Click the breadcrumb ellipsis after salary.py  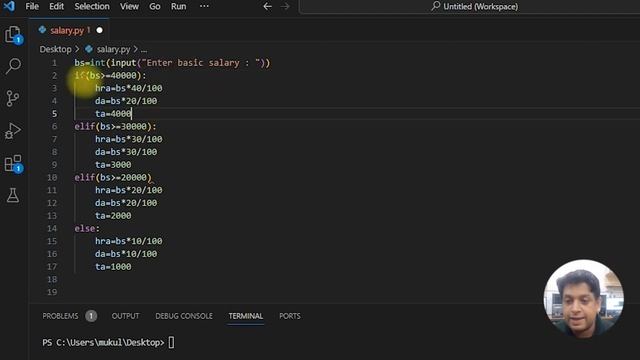coord(144,50)
